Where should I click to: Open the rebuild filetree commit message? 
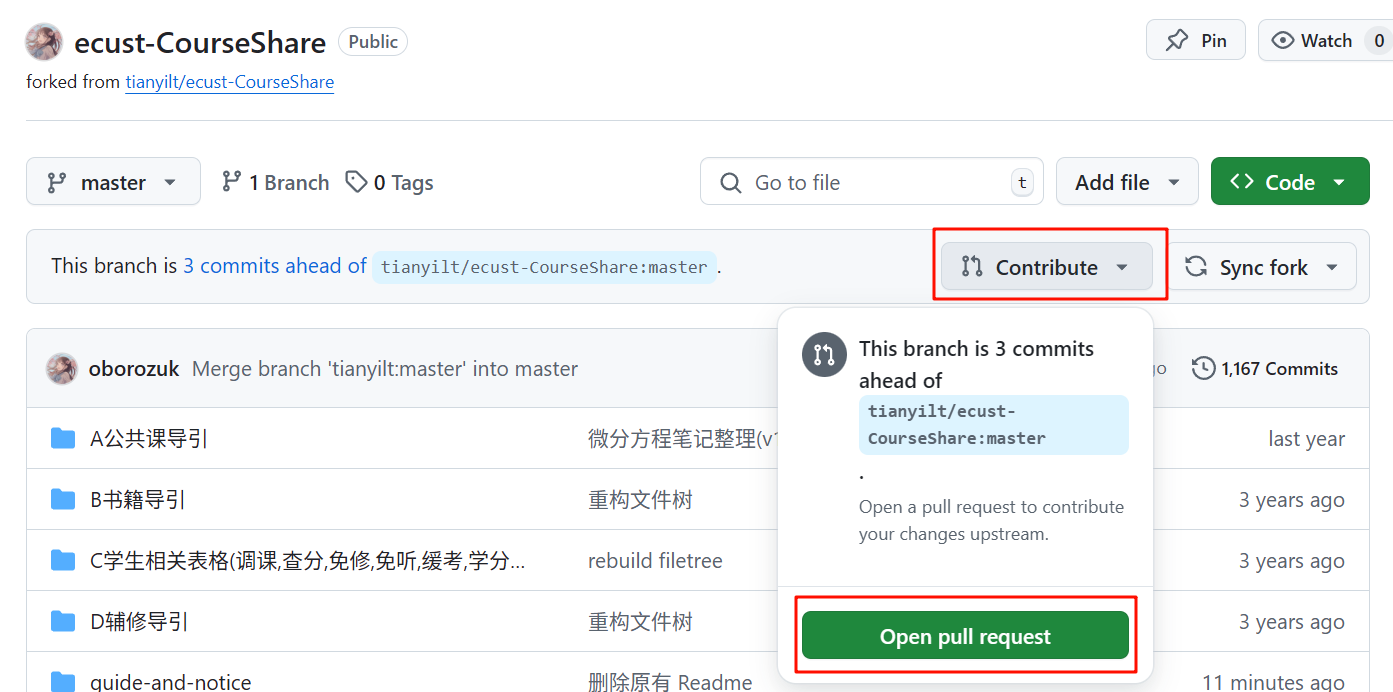coord(655,561)
